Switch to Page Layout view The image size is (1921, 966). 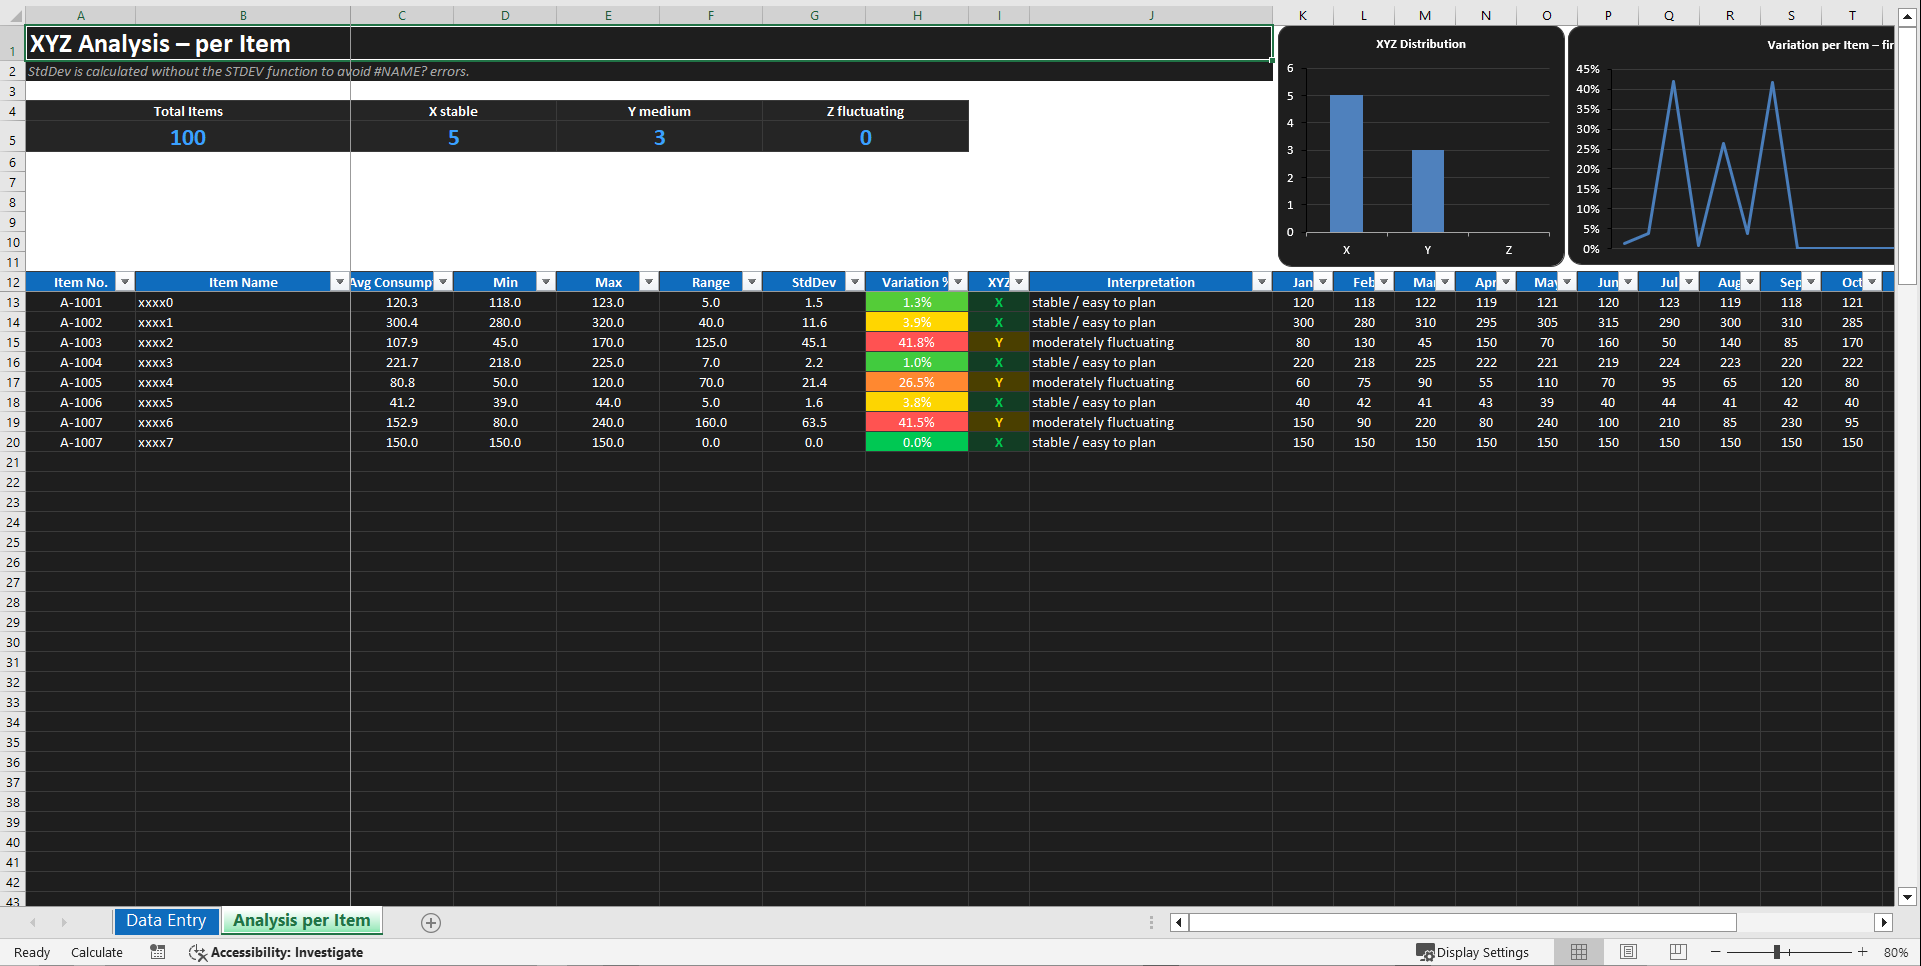1629,952
